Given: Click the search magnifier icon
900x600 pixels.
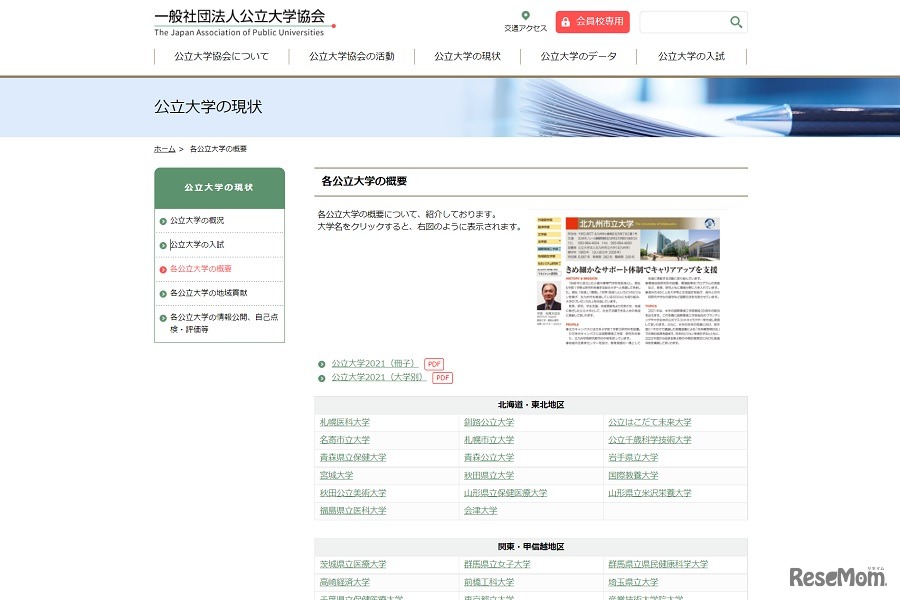Looking at the screenshot, I should coord(735,22).
